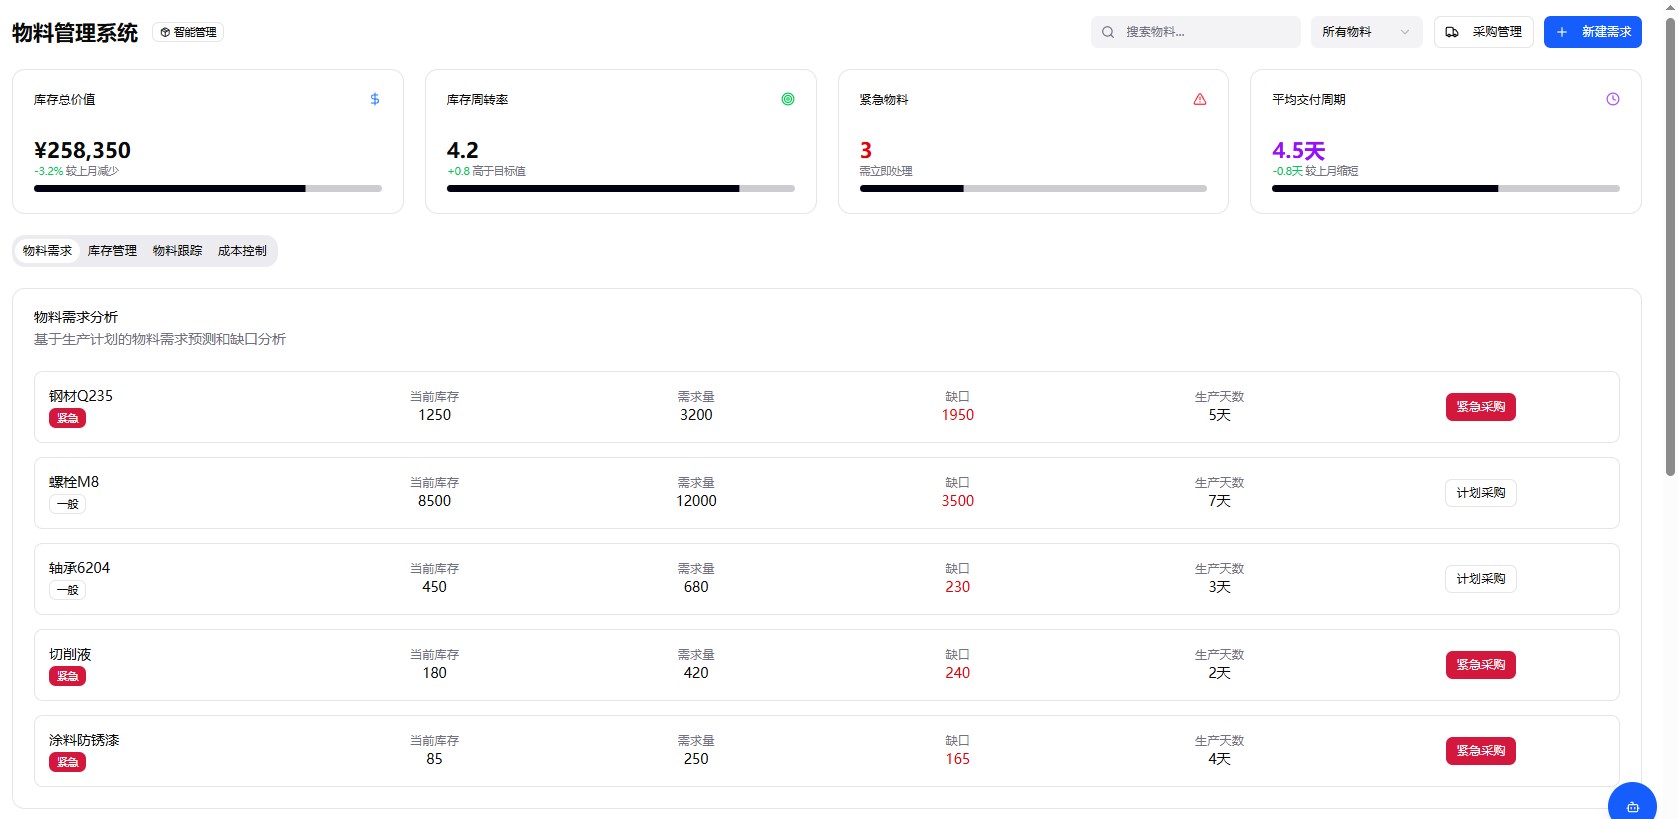Viewport: 1678px width, 819px height.
Task: Switch to the 物料跟踪 tab
Action: click(177, 251)
